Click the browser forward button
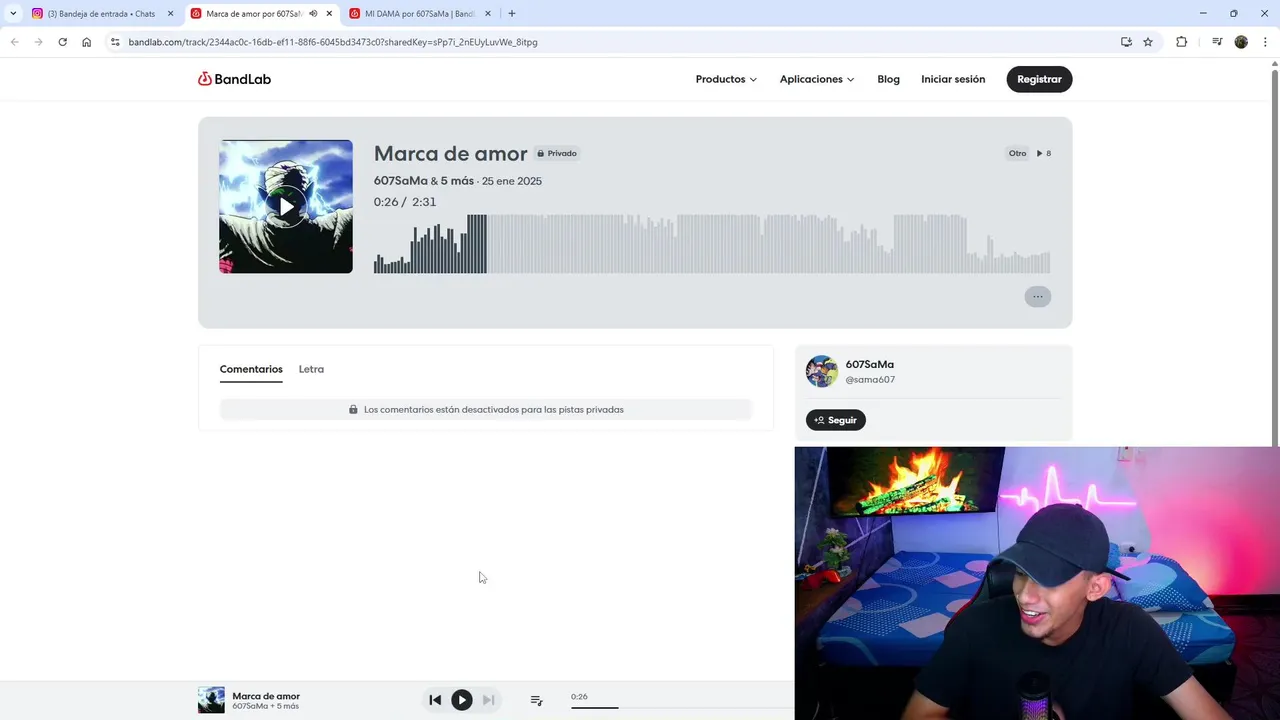The image size is (1280, 720). (38, 42)
